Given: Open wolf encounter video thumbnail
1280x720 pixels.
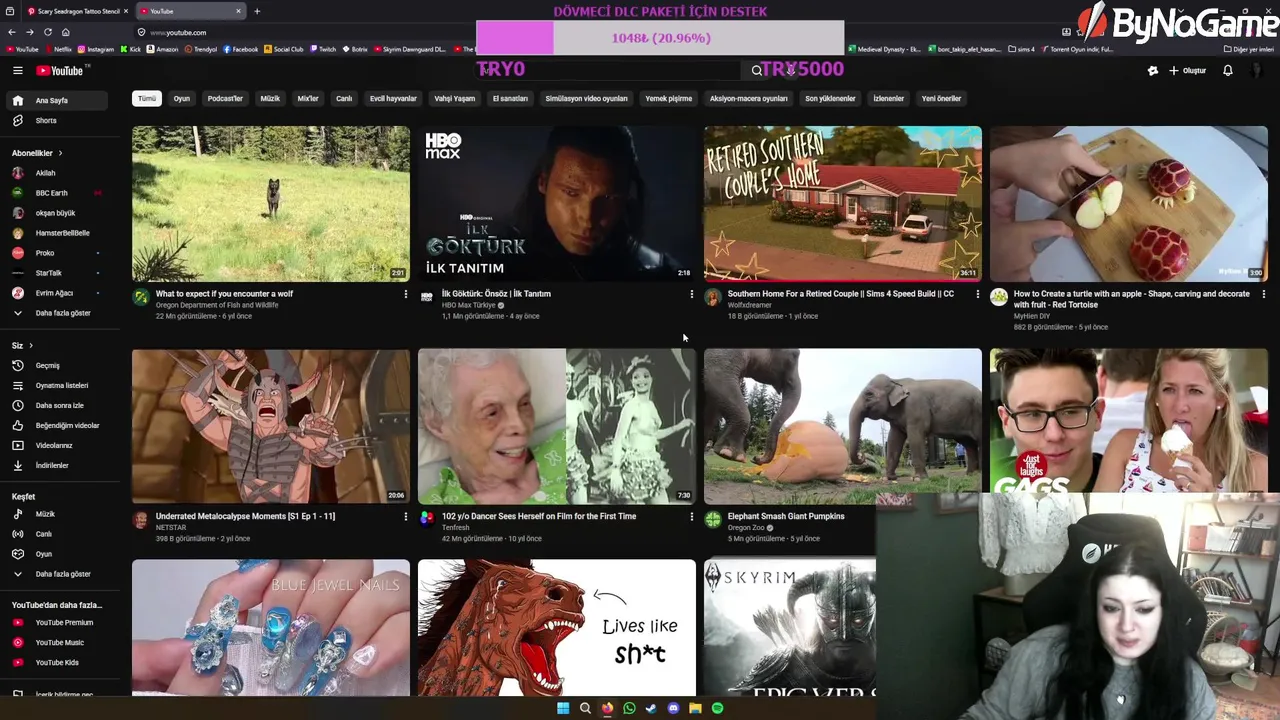Looking at the screenshot, I should [271, 204].
